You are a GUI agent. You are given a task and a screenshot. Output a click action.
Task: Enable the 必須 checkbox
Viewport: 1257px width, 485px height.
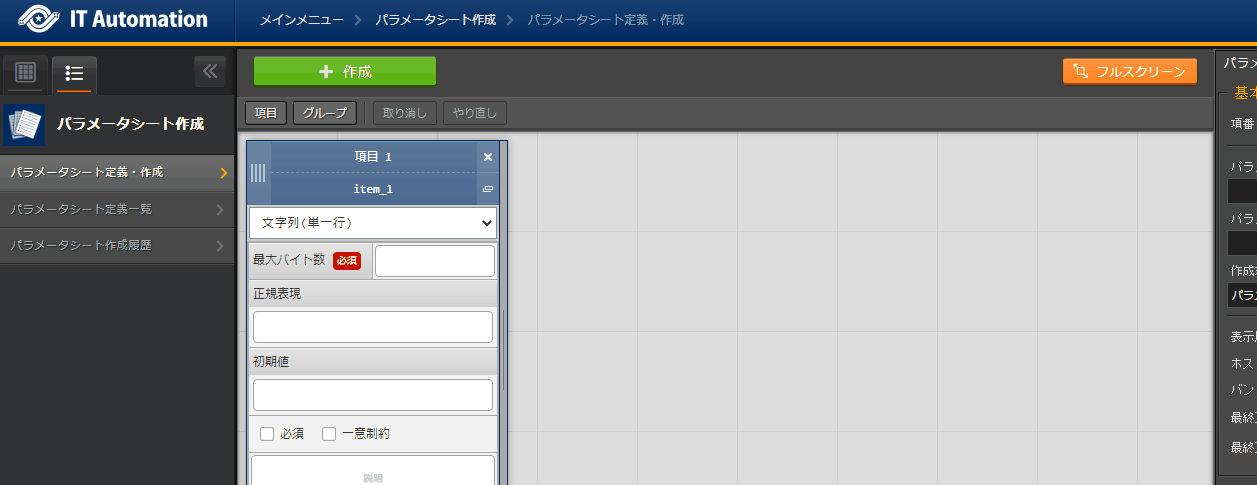(267, 434)
